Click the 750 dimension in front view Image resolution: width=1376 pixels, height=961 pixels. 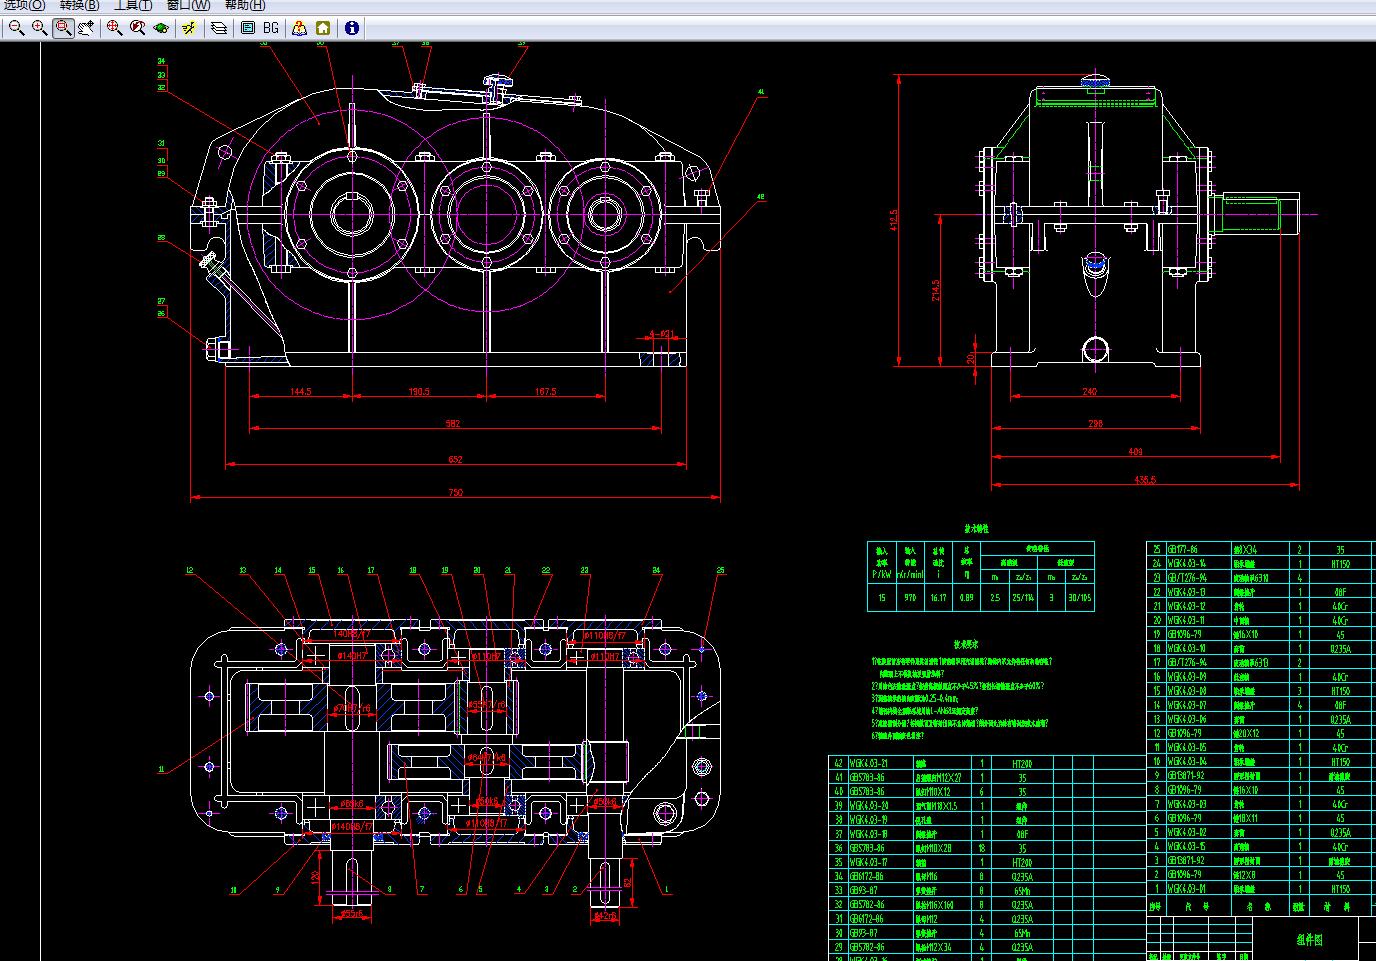[455, 492]
